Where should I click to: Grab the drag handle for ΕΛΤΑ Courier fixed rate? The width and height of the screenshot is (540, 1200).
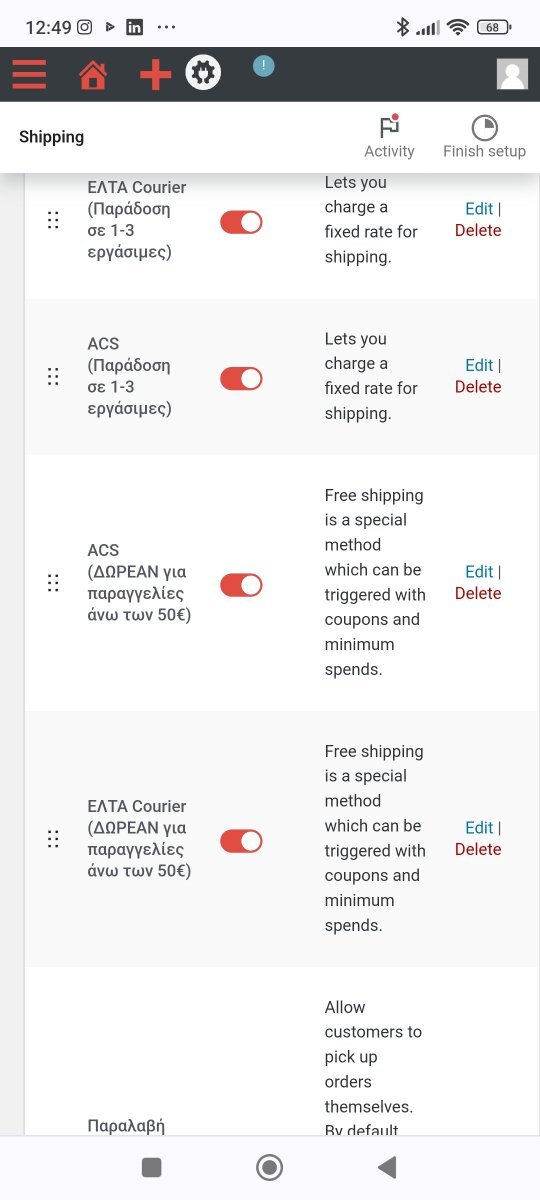53,220
